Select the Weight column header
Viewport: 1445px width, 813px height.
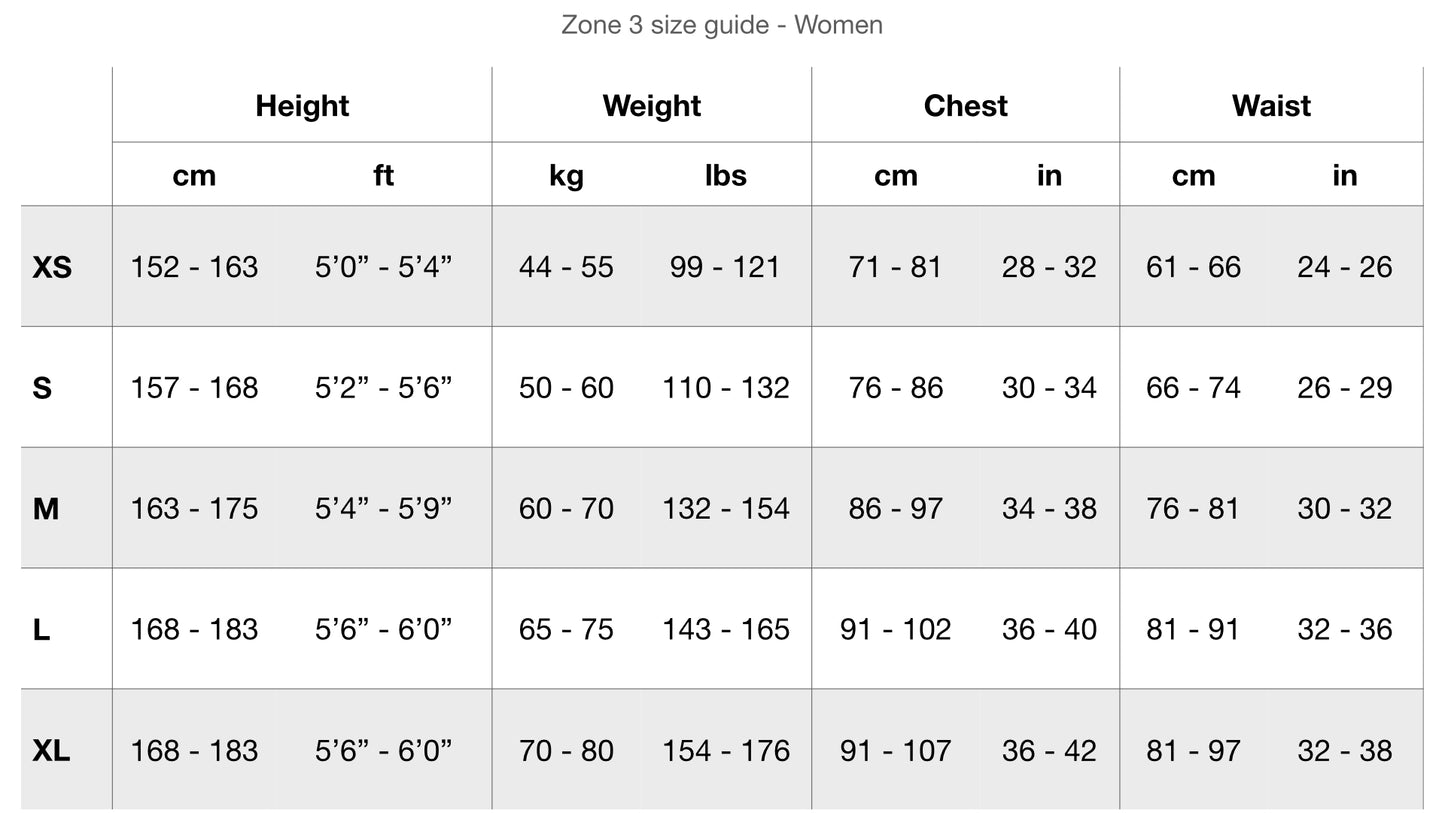(652, 106)
